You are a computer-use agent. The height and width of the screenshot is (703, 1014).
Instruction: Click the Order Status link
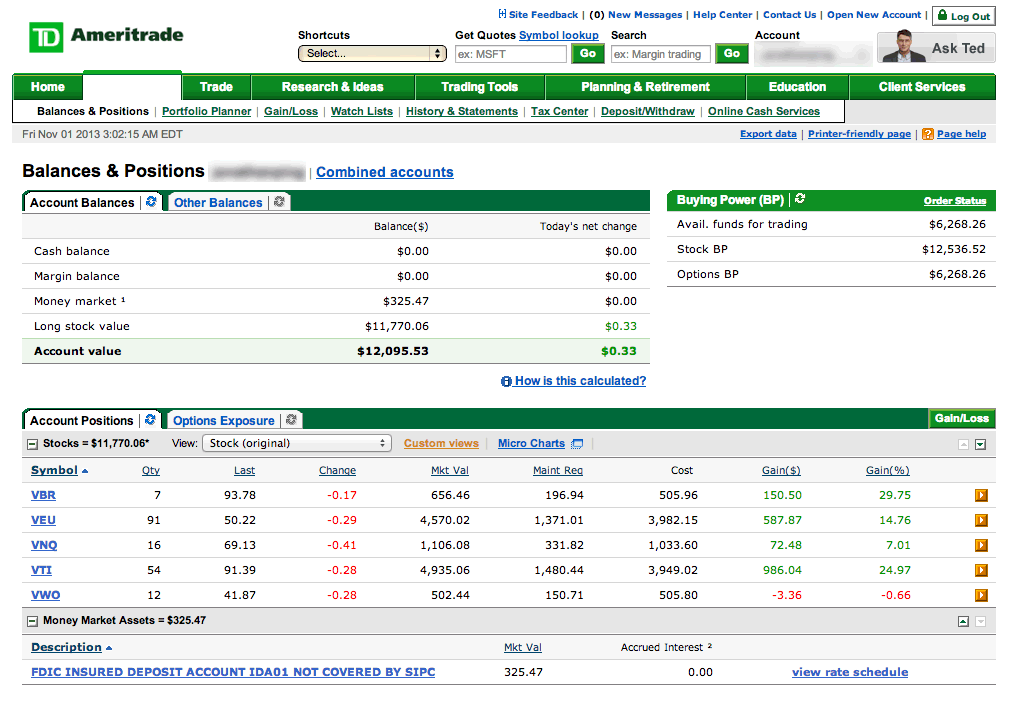(955, 200)
